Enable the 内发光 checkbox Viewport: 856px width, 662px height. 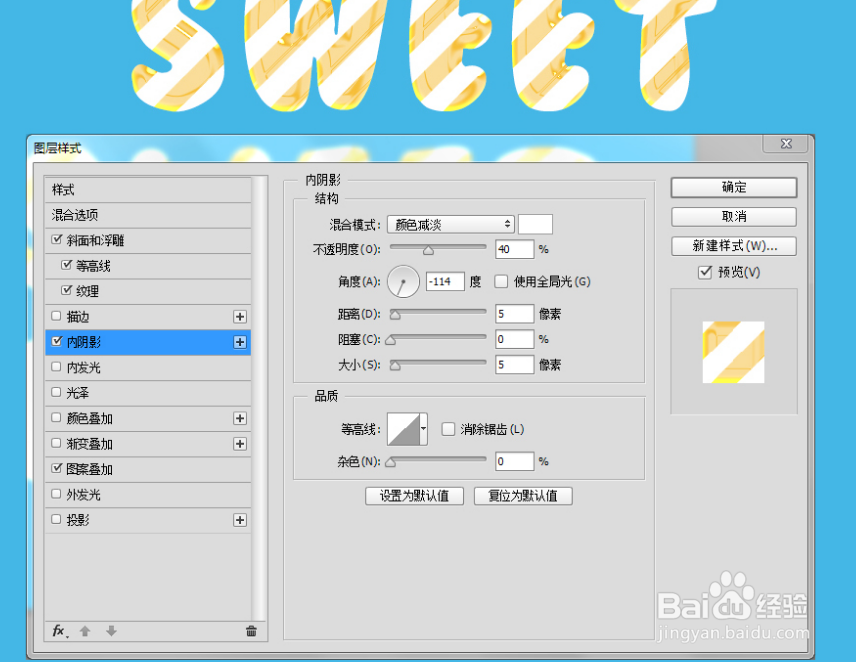click(x=56, y=367)
